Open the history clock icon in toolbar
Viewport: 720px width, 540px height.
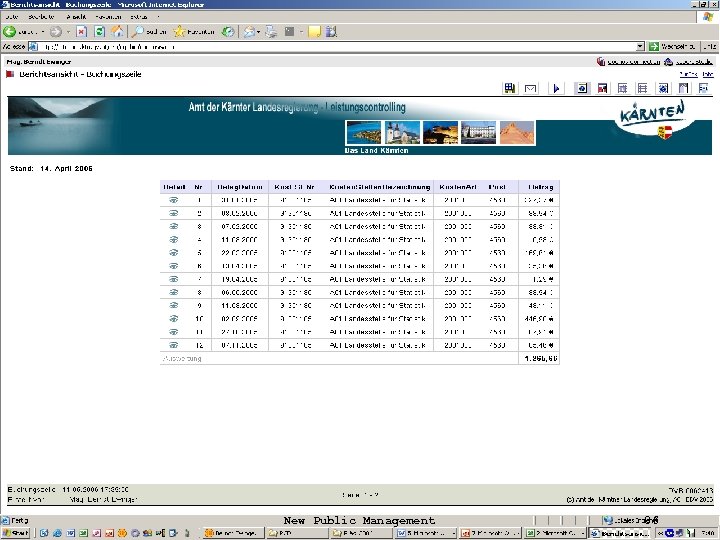point(227,32)
